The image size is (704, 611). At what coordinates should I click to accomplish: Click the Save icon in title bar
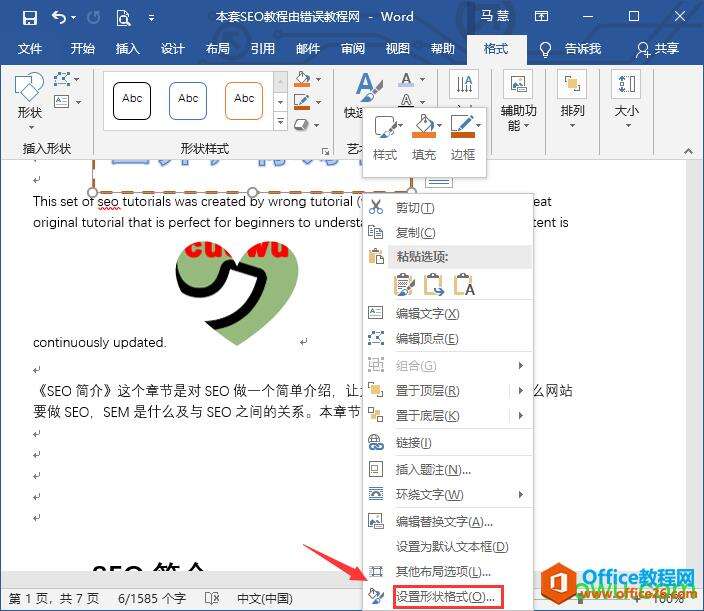(30, 18)
